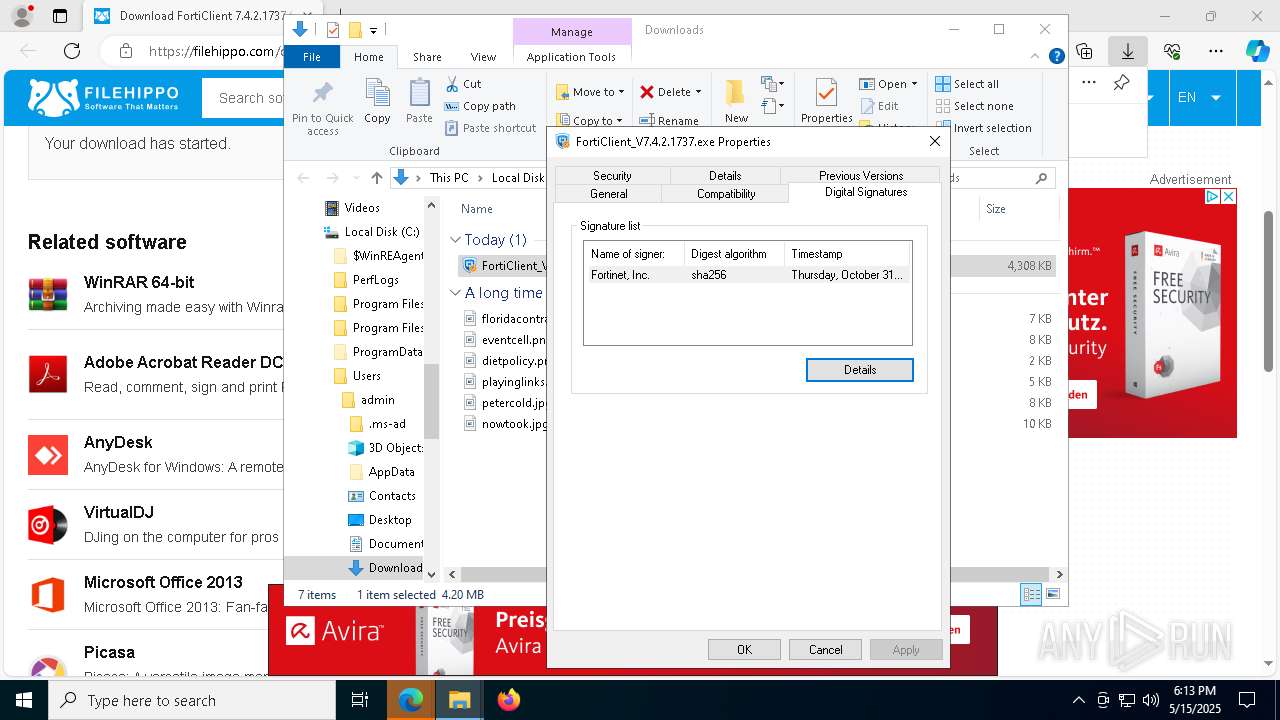Open Quick Access Toolbar customize dropdown
This screenshot has height=720, width=1280.
click(373, 30)
